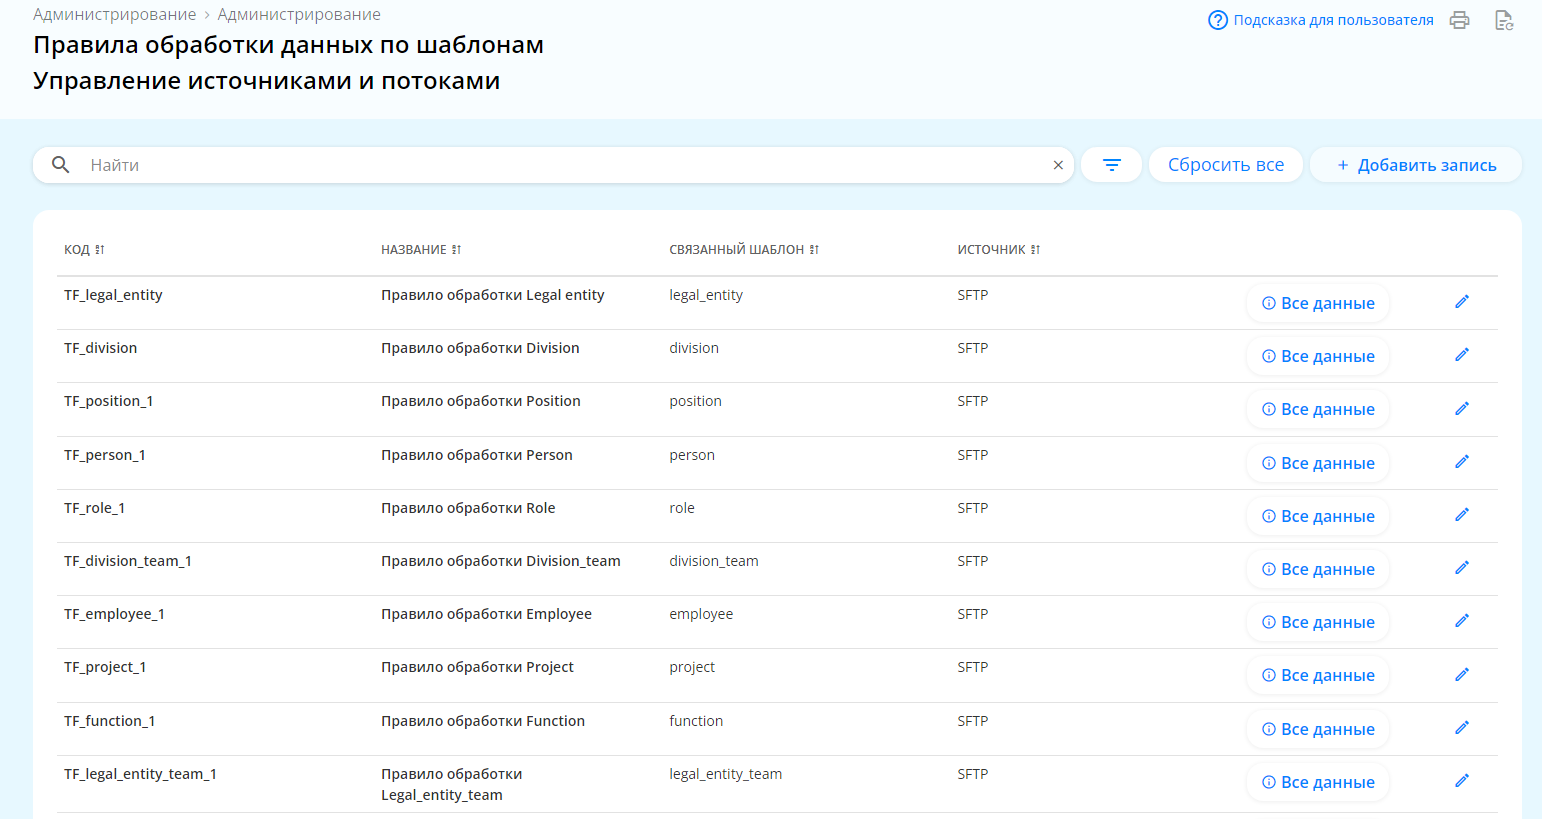Sort by the Источник column

1035,250
